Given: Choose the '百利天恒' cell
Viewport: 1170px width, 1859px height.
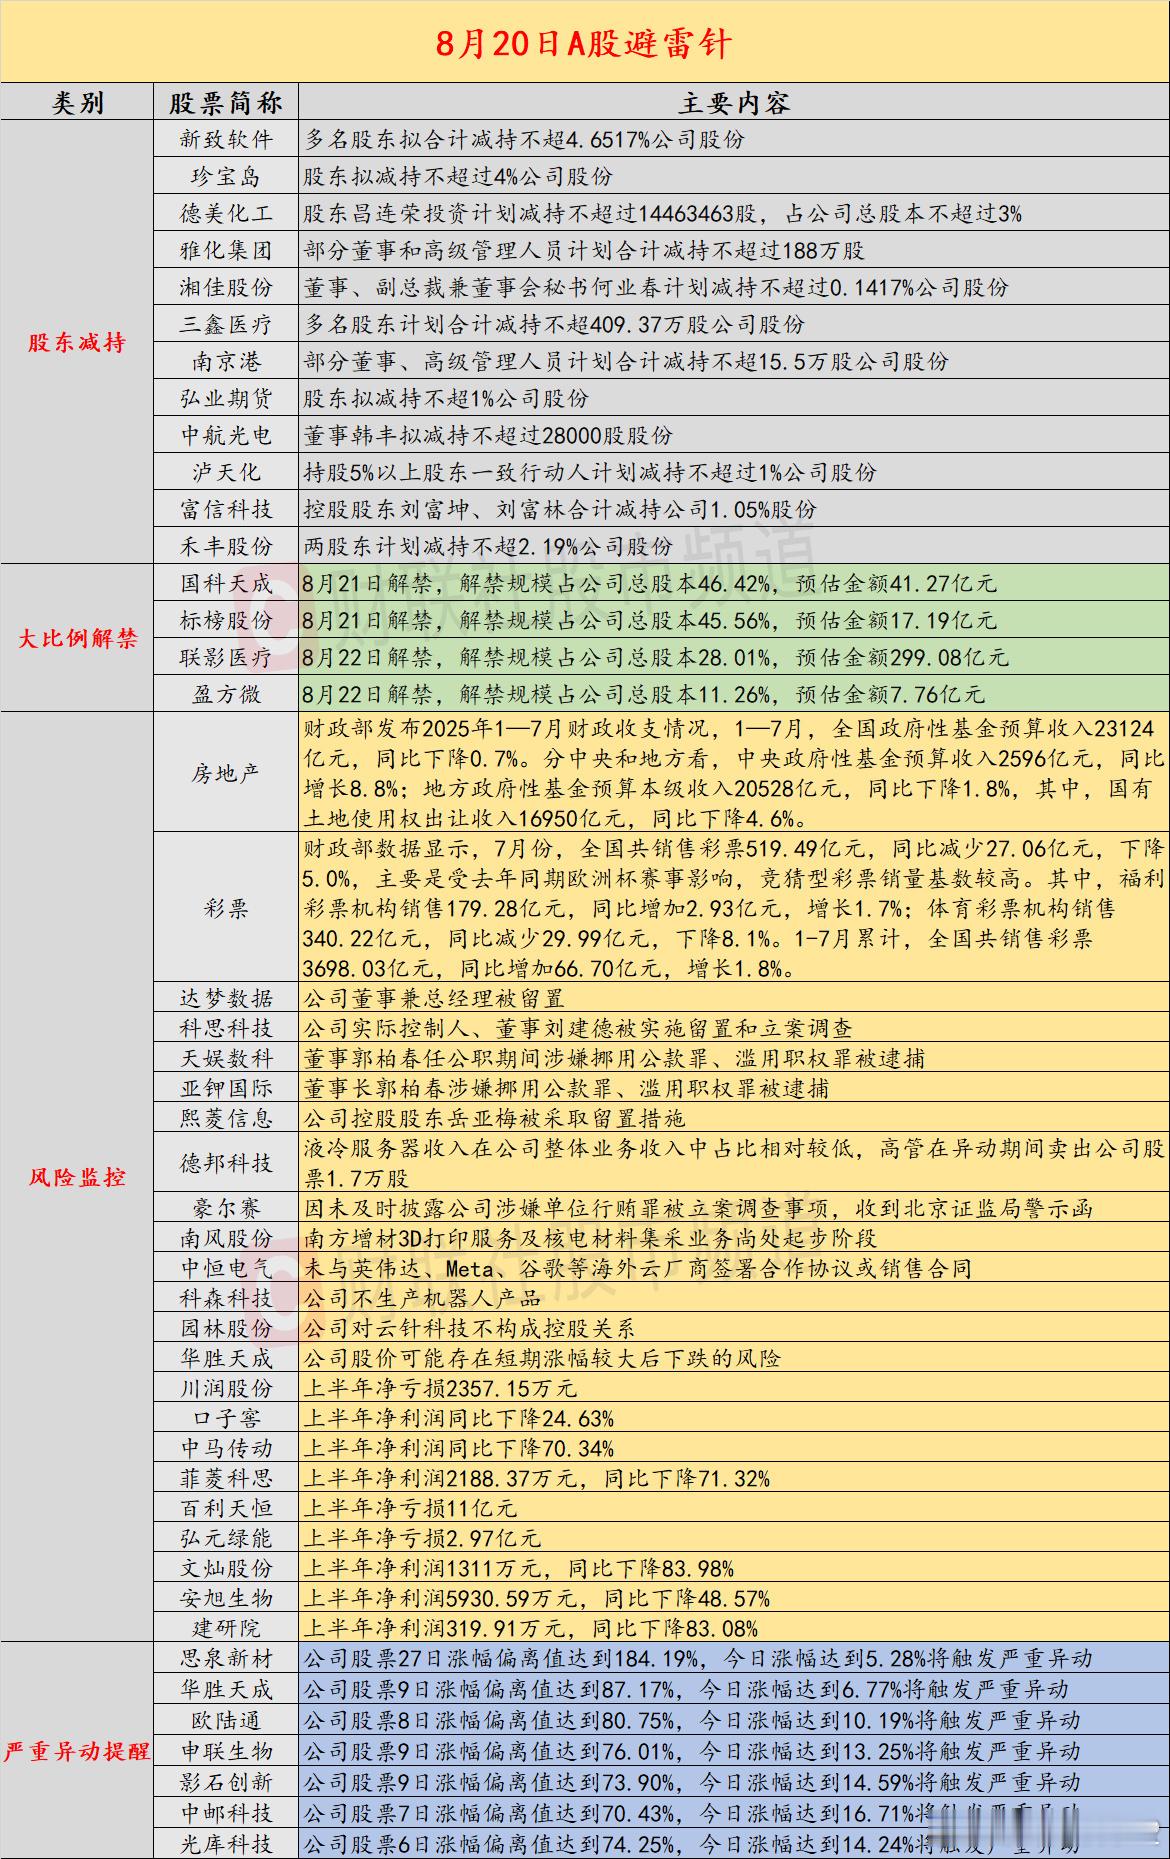Looking at the screenshot, I should (x=226, y=1509).
